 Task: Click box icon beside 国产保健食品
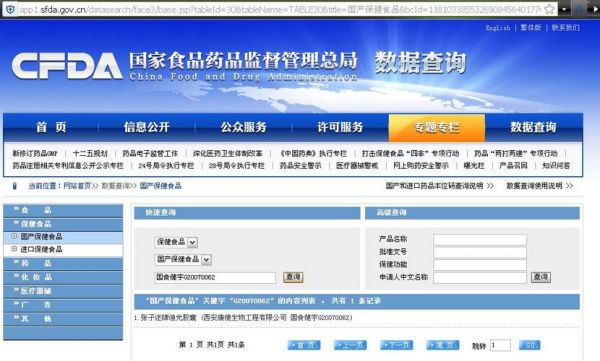click(14, 236)
